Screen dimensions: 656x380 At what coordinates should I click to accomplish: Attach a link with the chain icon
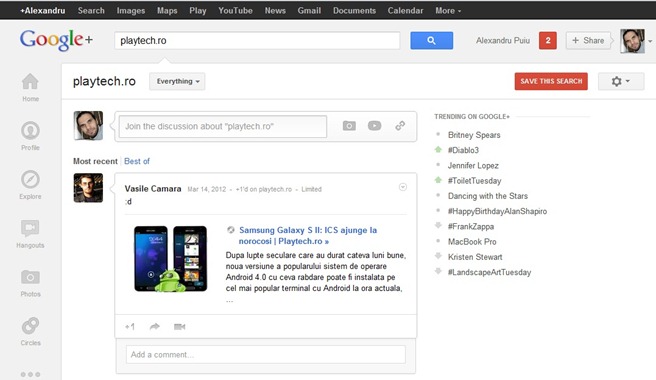click(x=400, y=126)
